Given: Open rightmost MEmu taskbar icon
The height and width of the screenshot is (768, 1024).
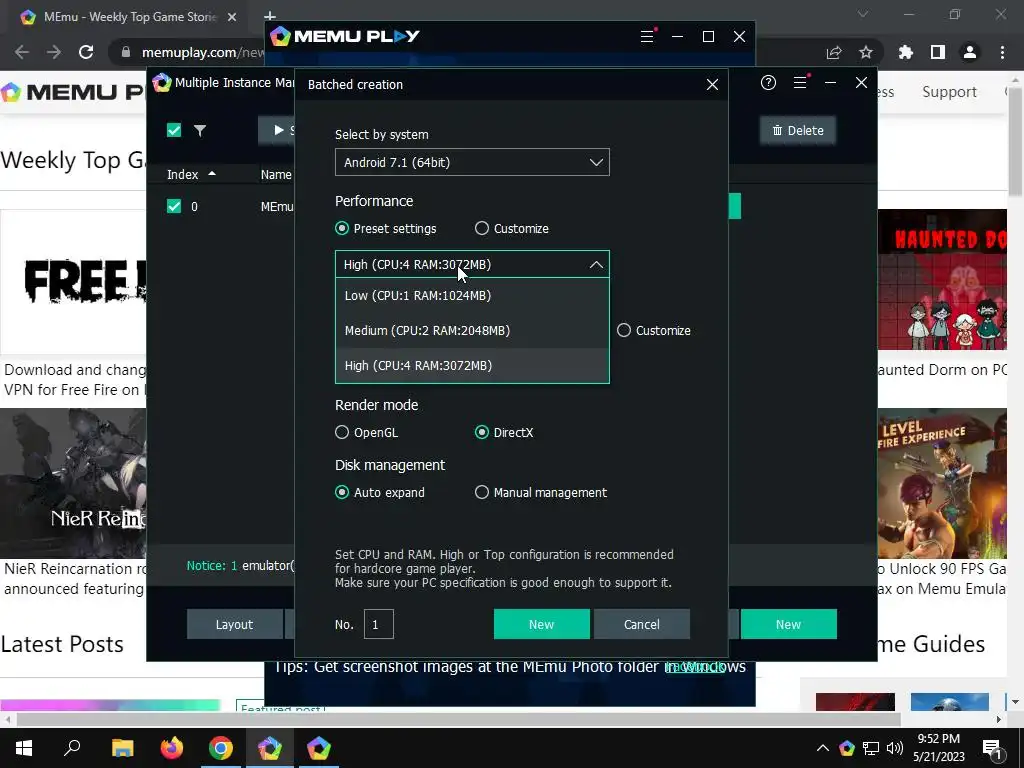Looking at the screenshot, I should 319,748.
